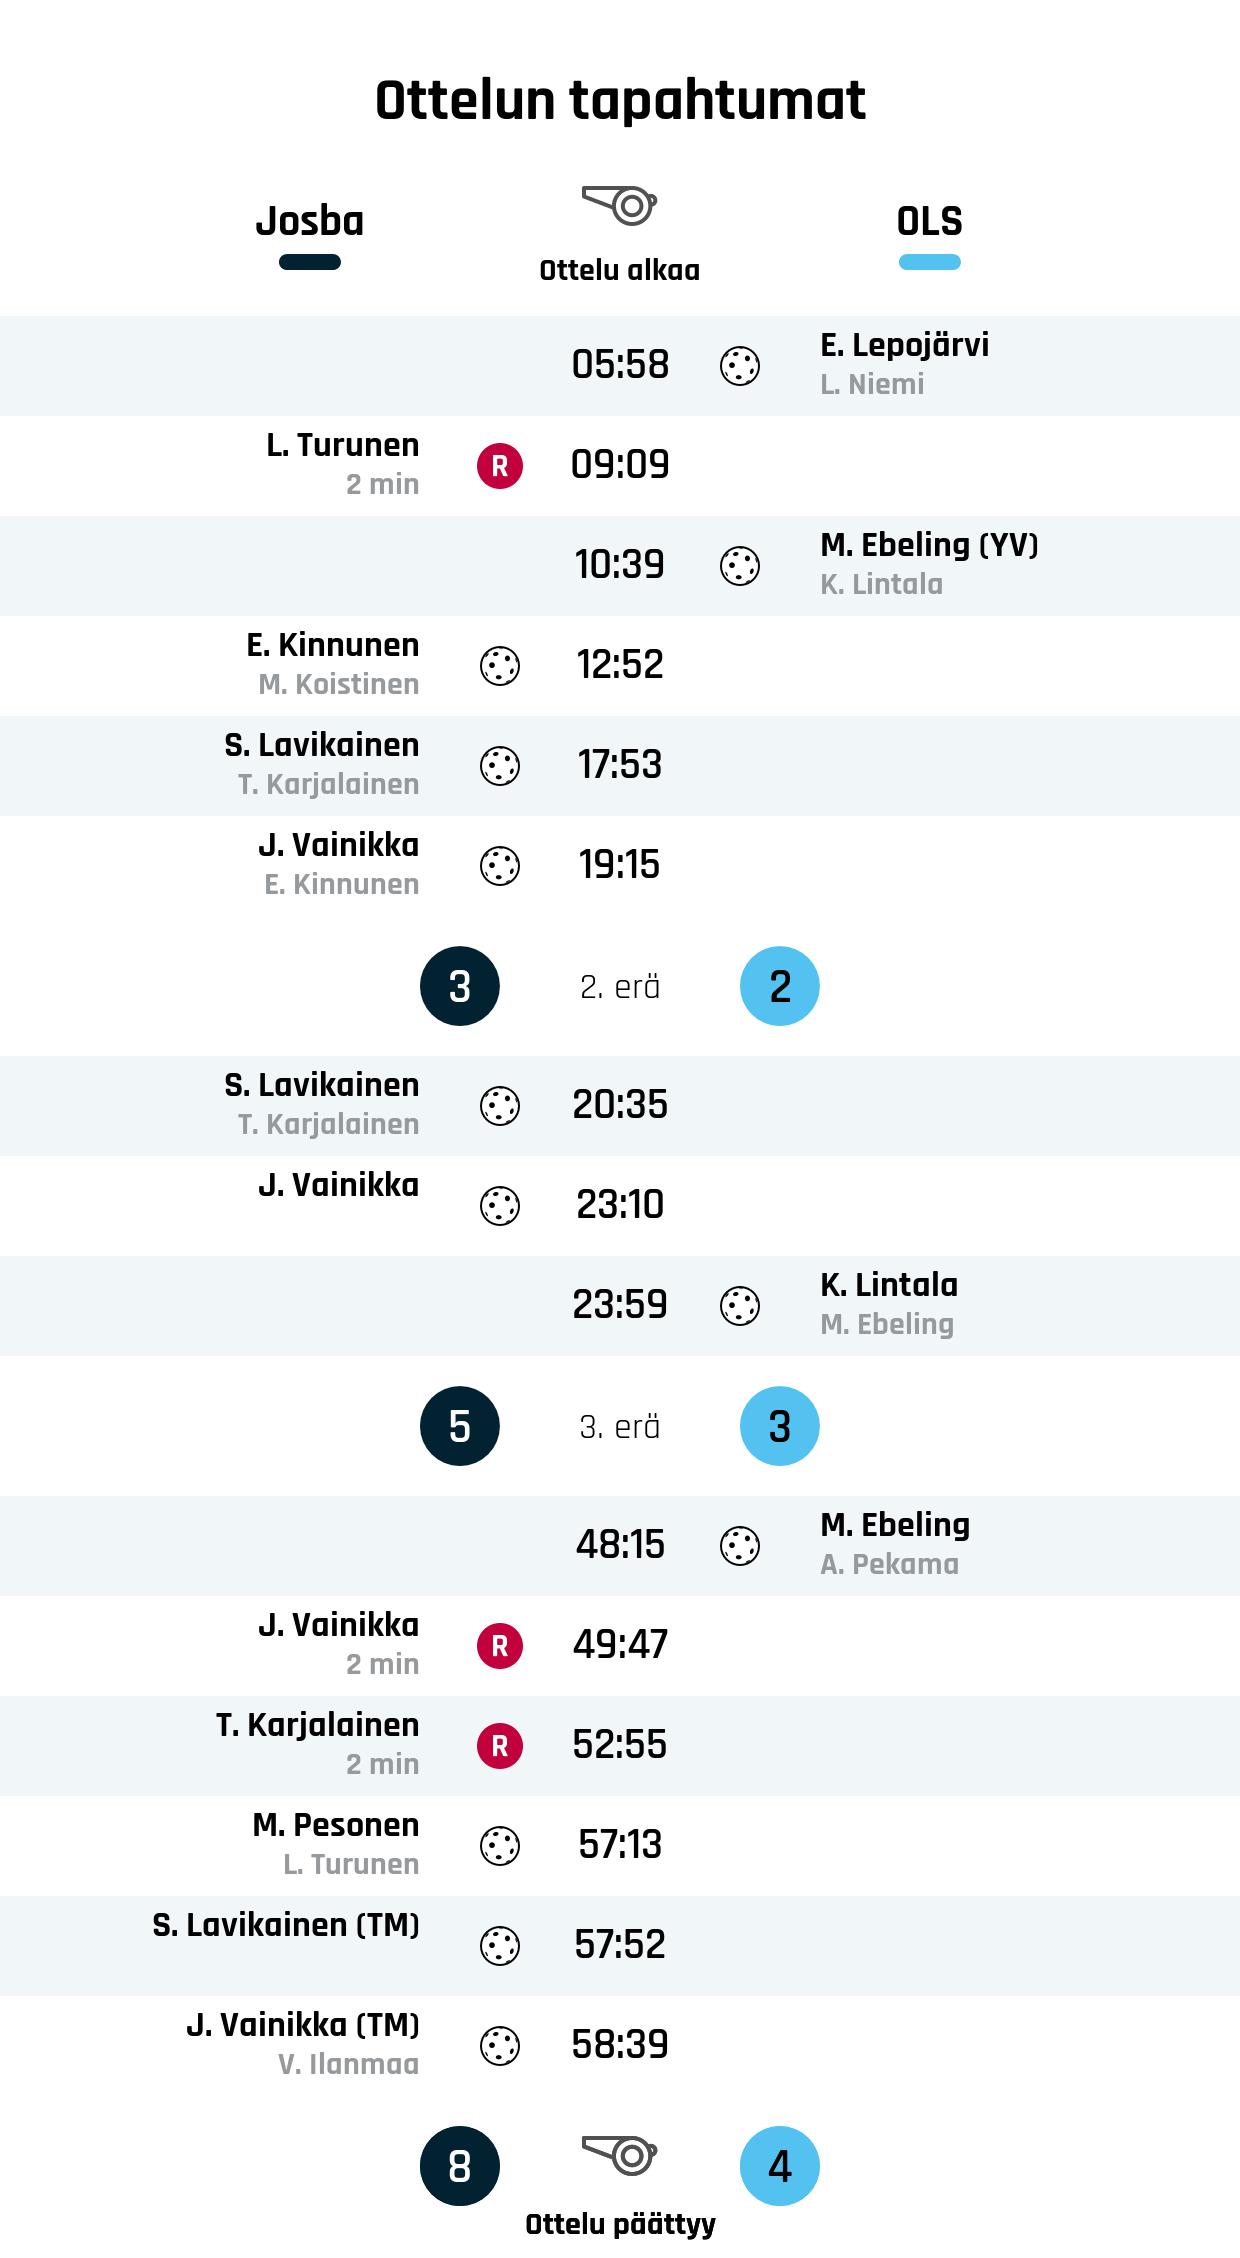1240x2258 pixels.
Task: Click the 2. erä period label
Action: click(620, 987)
